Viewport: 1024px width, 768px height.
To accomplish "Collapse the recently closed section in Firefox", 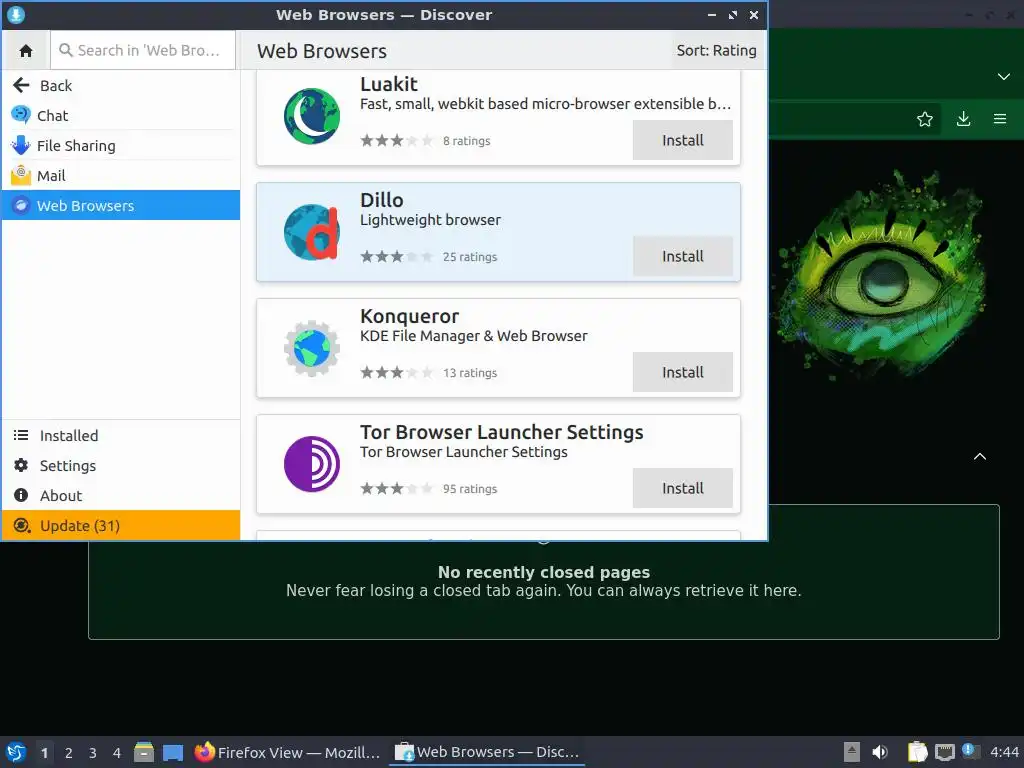I will 980,456.
